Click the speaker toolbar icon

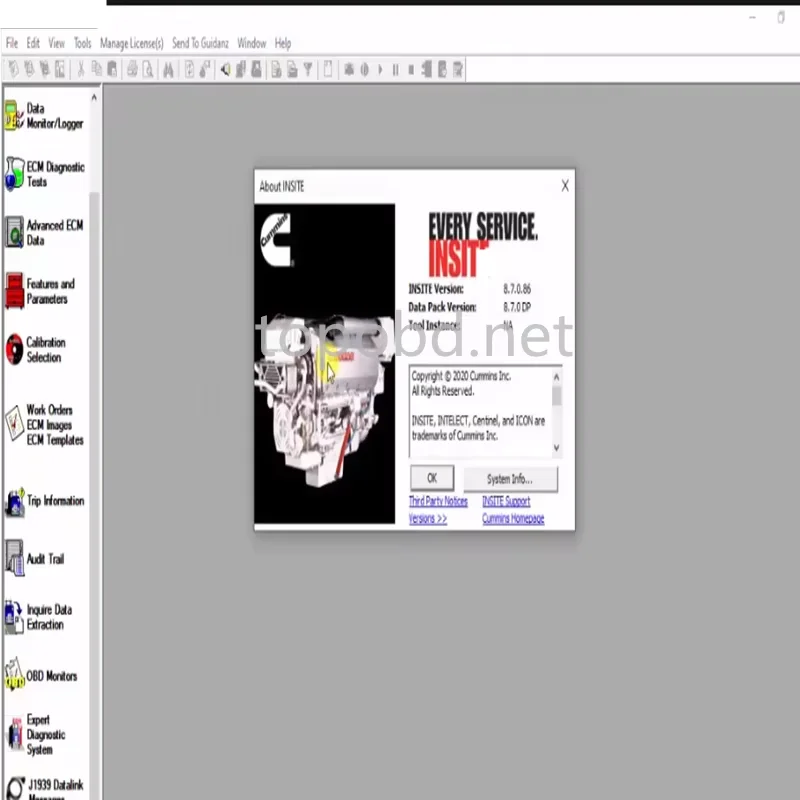pos(225,69)
